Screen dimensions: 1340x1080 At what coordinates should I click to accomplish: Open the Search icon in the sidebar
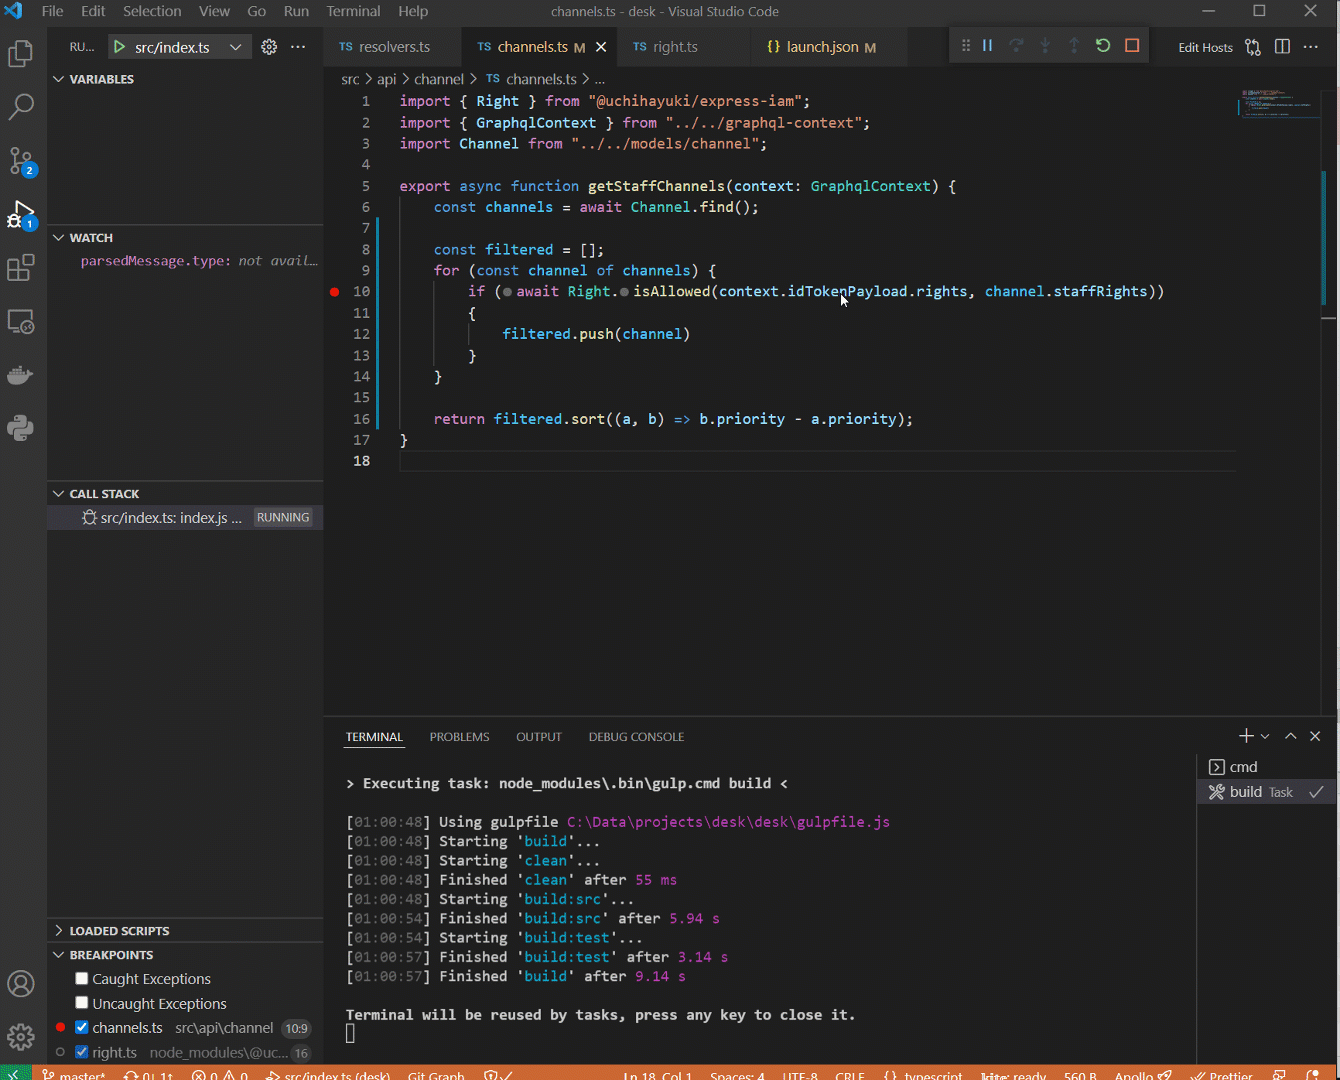pyautogui.click(x=21, y=107)
